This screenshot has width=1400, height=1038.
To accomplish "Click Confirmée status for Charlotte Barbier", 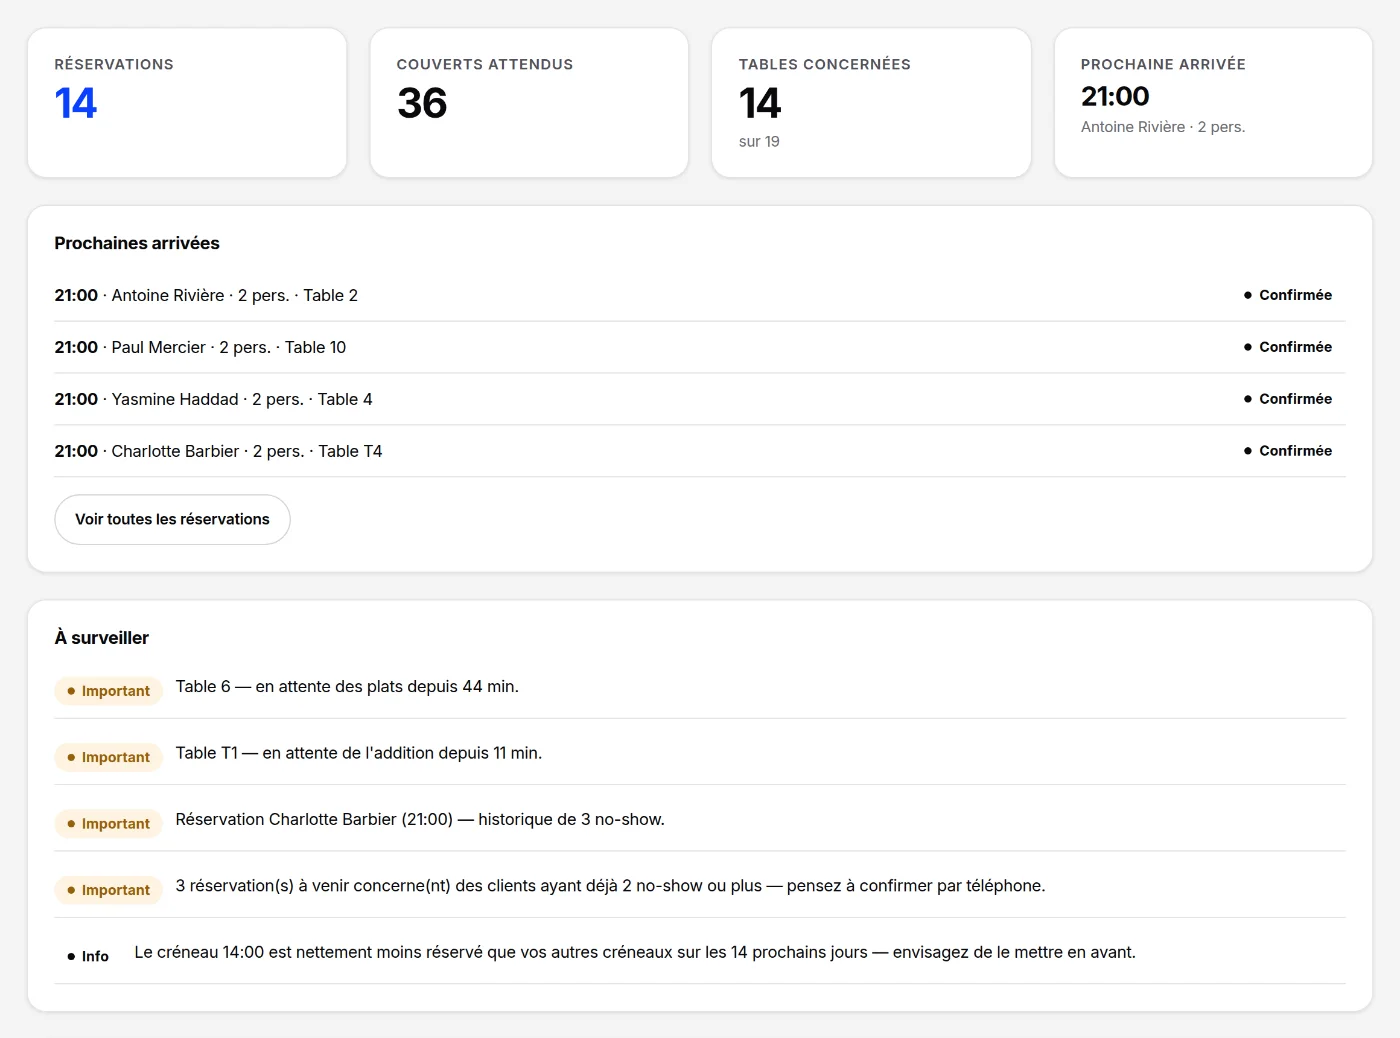I will click(1288, 451).
